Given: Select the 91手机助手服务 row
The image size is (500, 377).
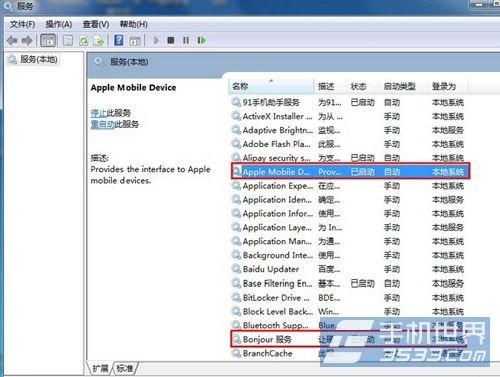Looking at the screenshot, I should point(348,102).
